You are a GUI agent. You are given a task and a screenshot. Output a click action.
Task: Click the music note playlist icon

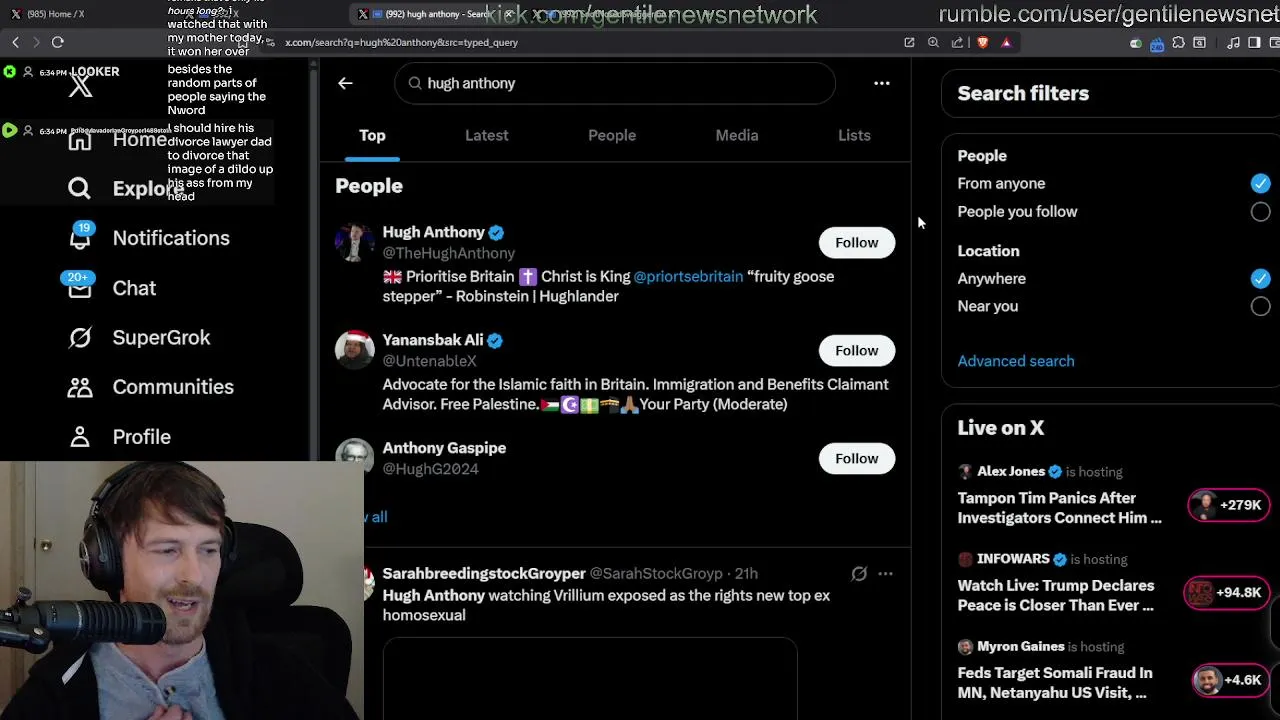tap(1233, 42)
